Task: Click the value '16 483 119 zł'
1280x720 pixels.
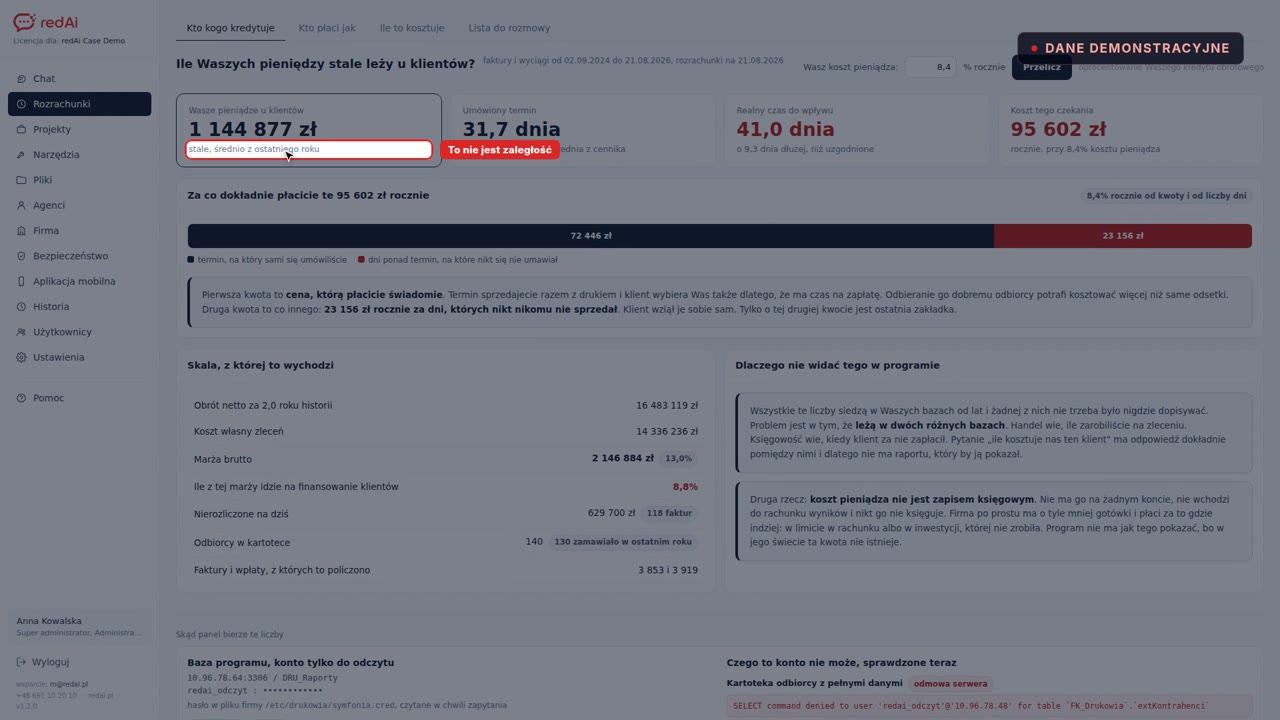Action: 667,406
